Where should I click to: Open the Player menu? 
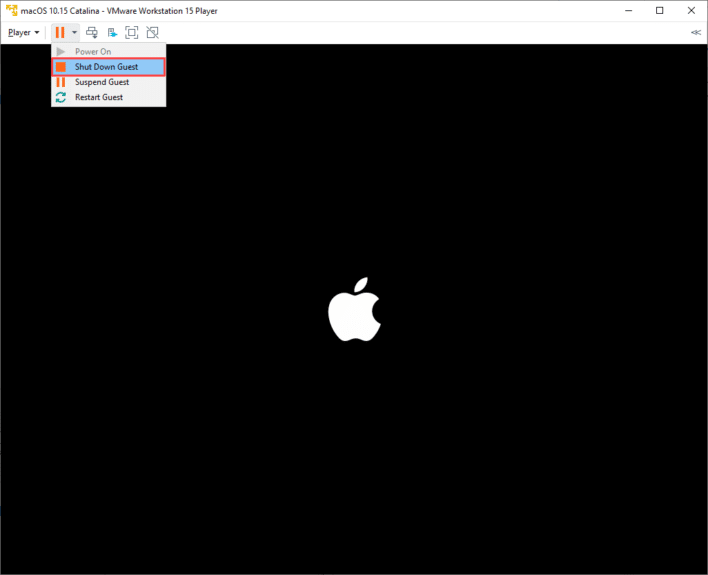click(23, 33)
